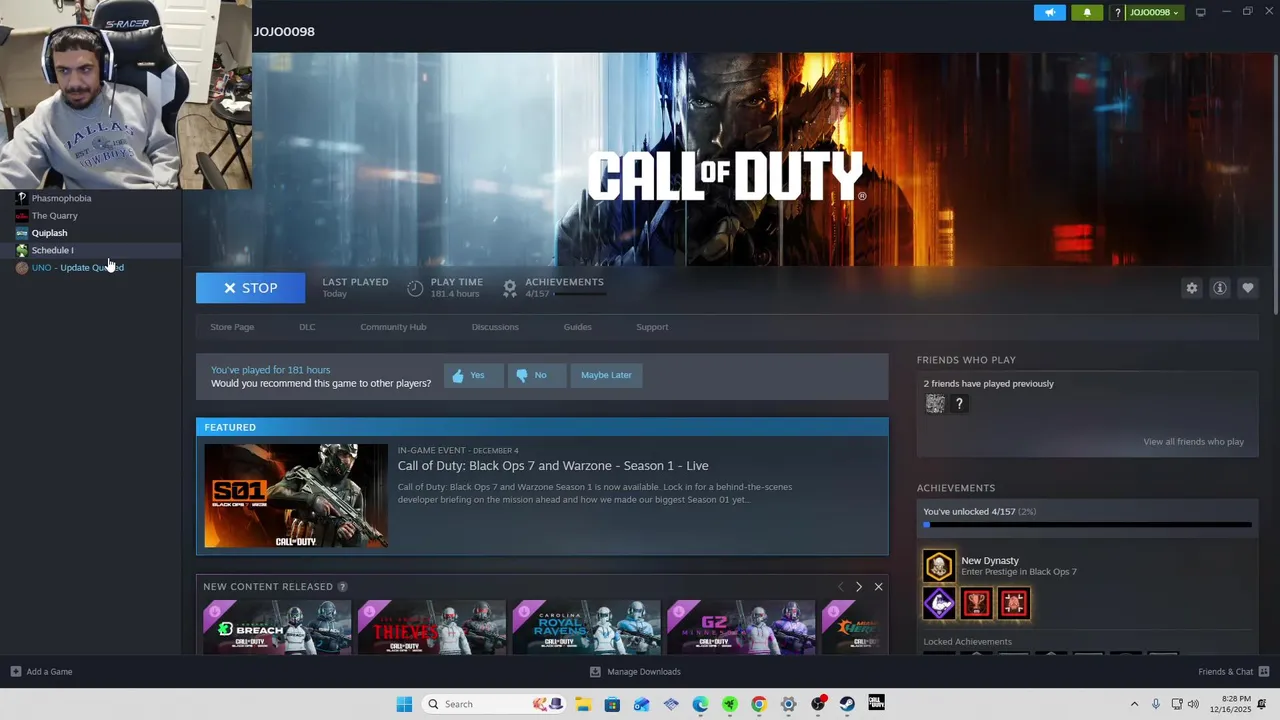
Task: Open Google Chrome from taskbar
Action: pyautogui.click(x=759, y=704)
